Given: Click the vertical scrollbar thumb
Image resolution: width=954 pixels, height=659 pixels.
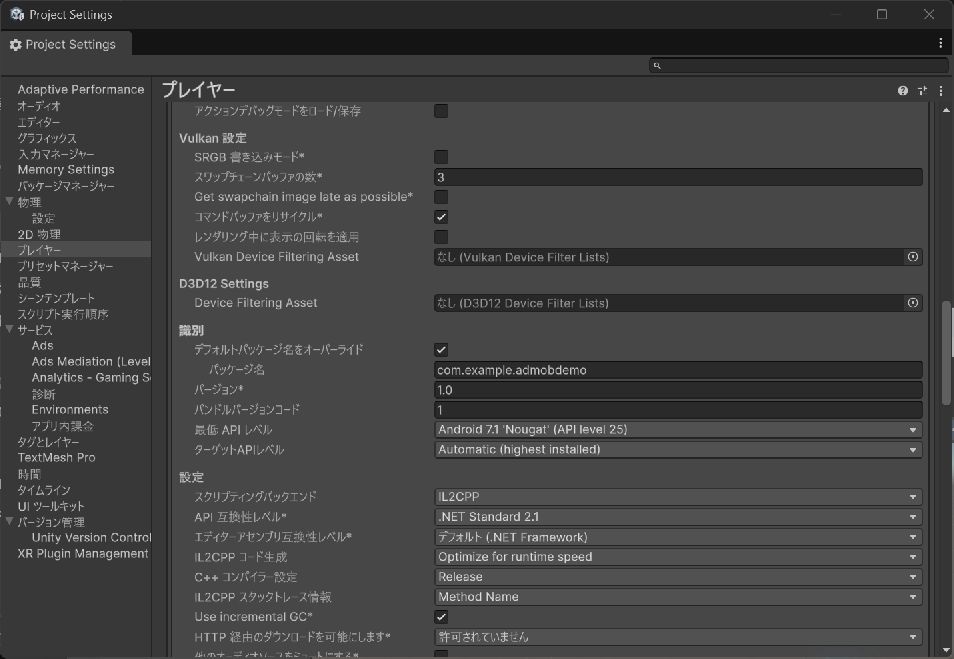Looking at the screenshot, I should (946, 352).
